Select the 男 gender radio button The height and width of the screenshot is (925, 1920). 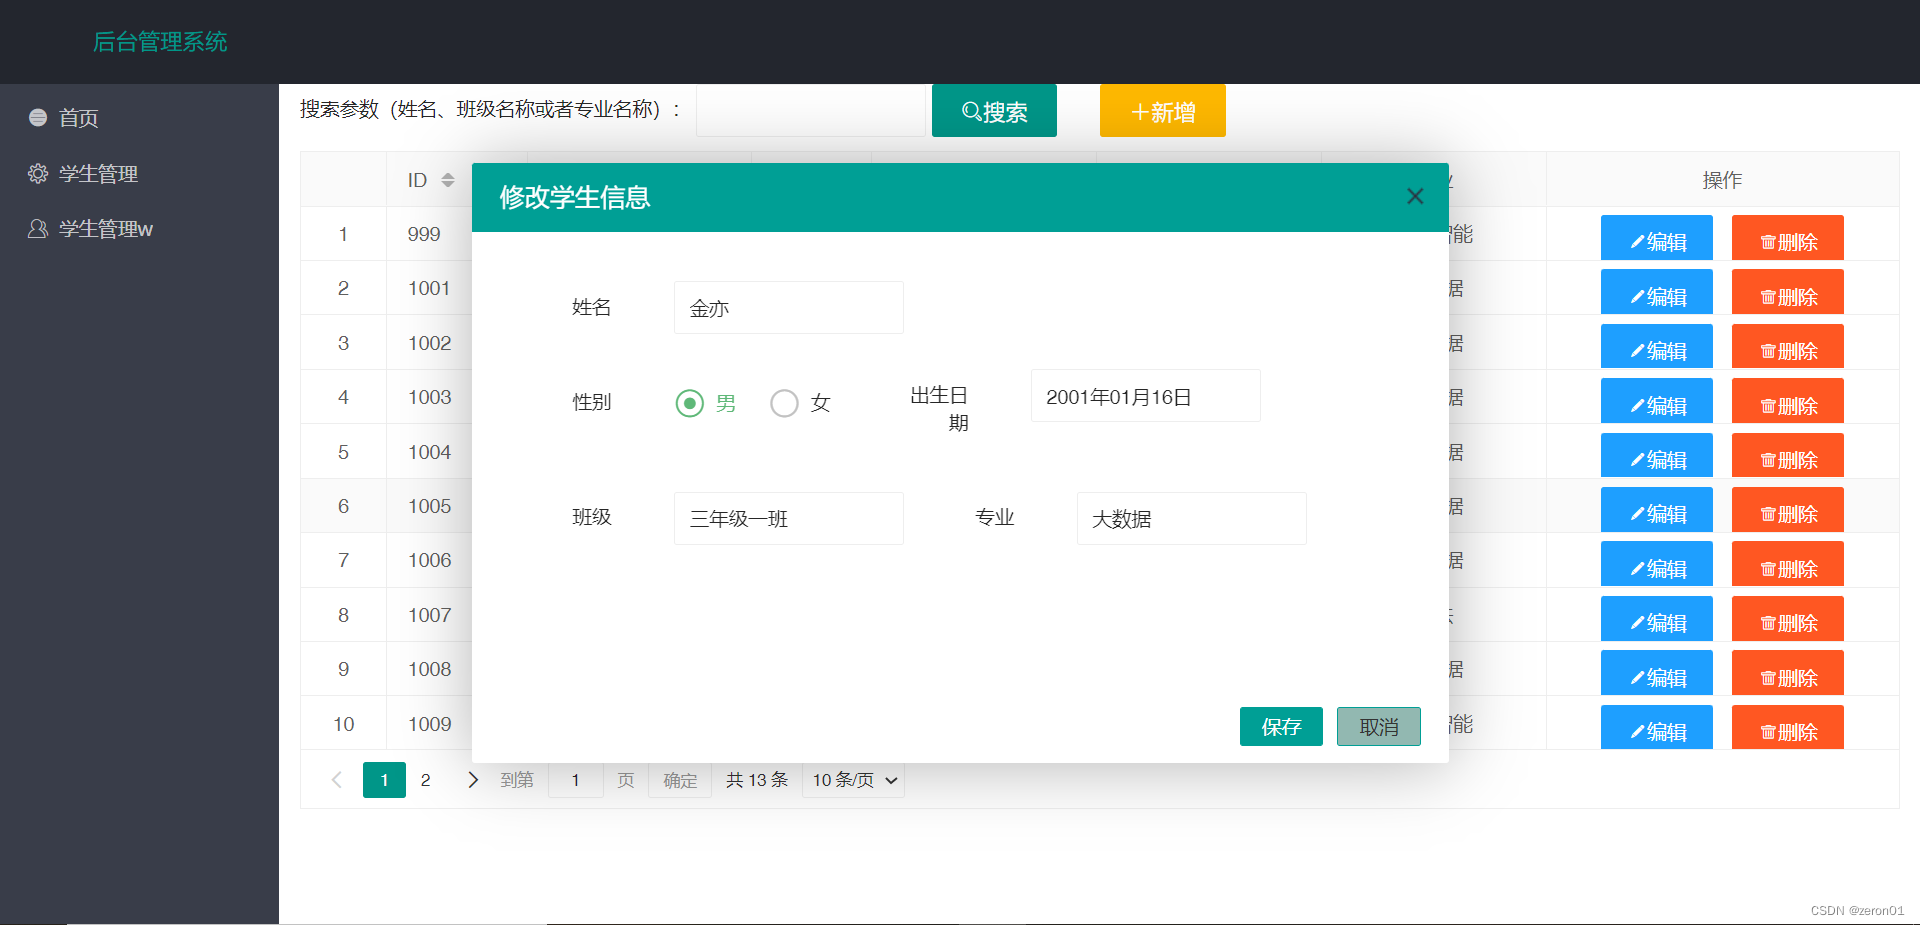(x=690, y=403)
